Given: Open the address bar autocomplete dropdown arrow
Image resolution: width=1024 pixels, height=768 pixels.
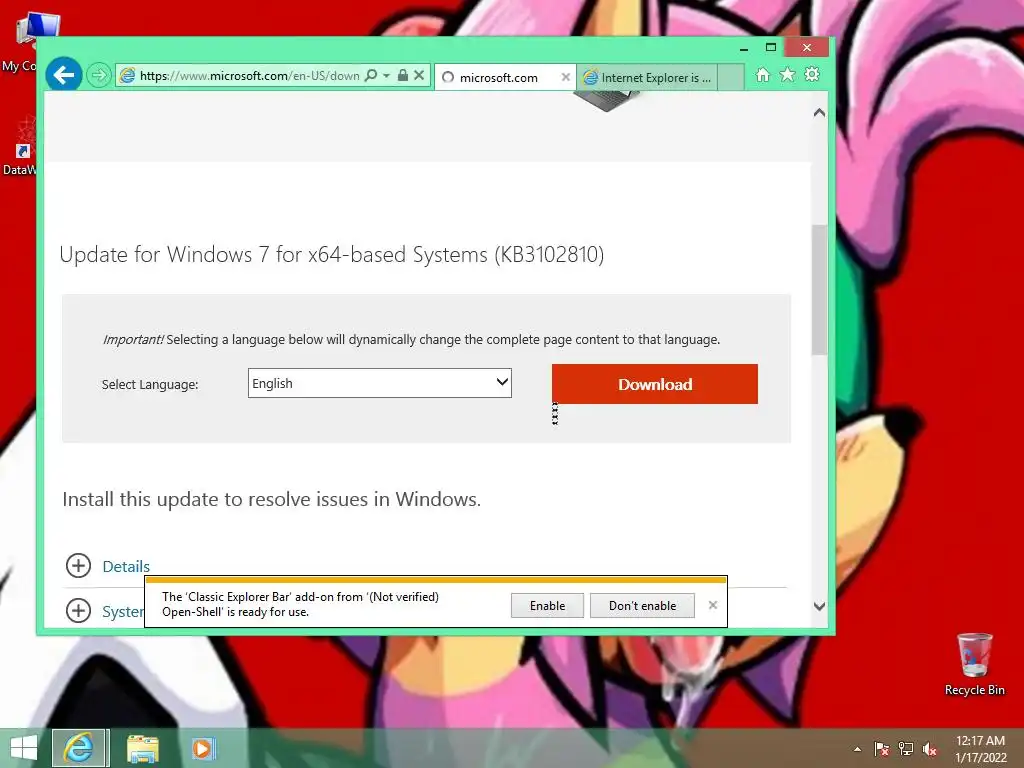Looking at the screenshot, I should [387, 76].
